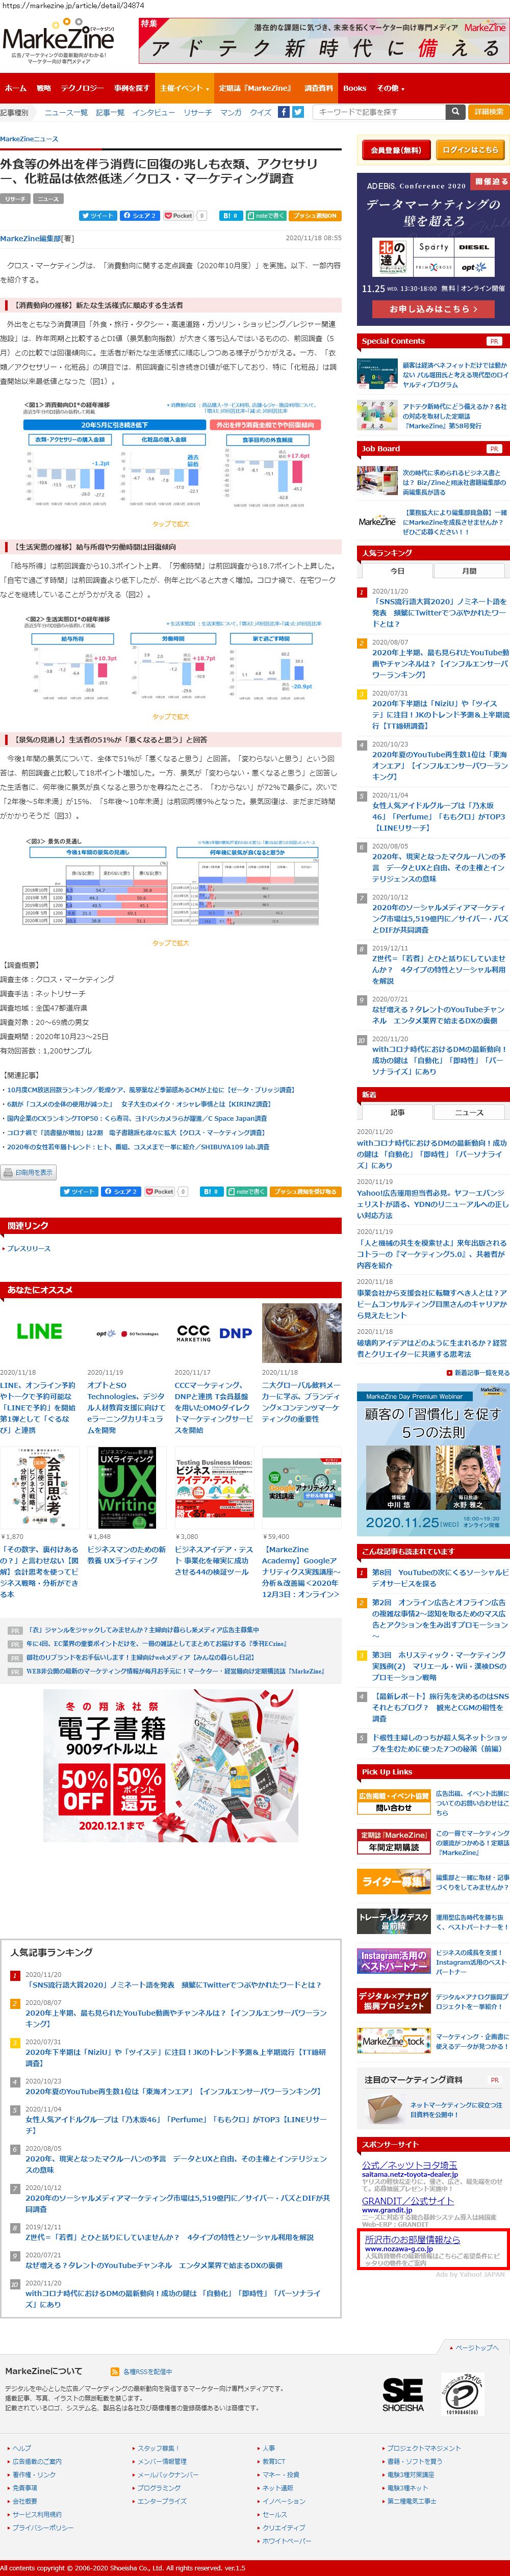Save with bottom Pocket button
Image resolution: width=510 pixels, height=2576 pixels.
point(160,1191)
